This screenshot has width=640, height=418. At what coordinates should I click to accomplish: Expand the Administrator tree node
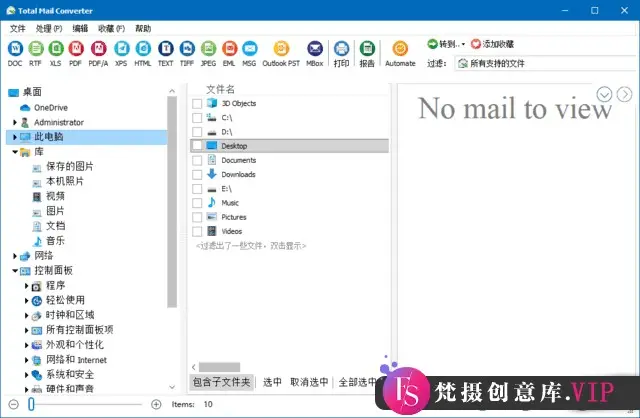15,122
